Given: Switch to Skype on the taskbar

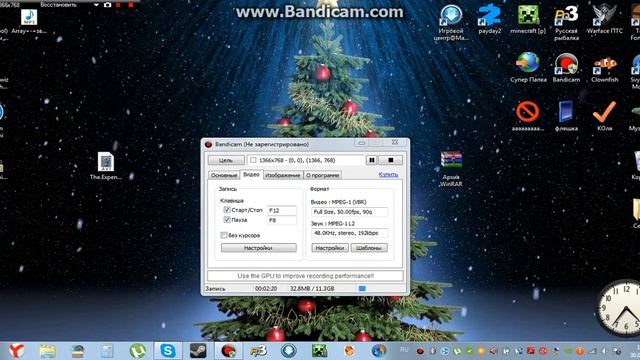Looking at the screenshot, I should click(x=168, y=351).
